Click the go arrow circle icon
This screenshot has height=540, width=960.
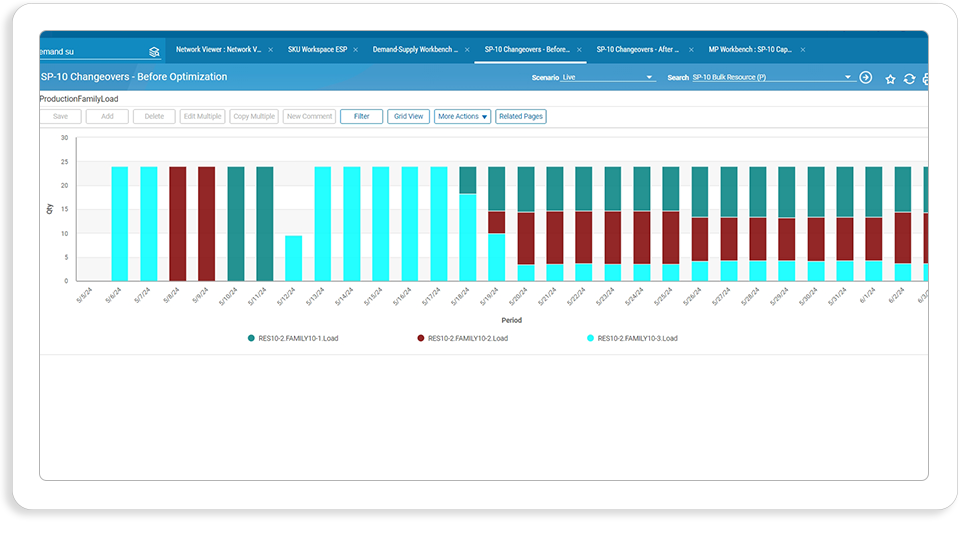[x=866, y=77]
